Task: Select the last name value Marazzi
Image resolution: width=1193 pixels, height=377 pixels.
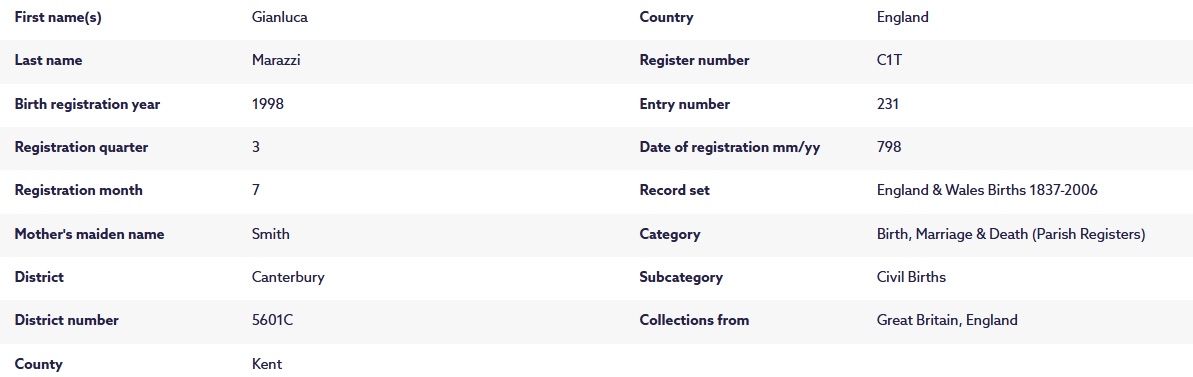Action: coord(275,61)
